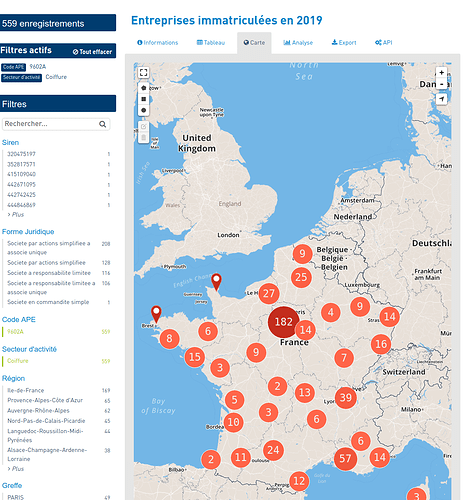The width and height of the screenshot is (463, 500).
Task: Select the draw circle tool
Action: pos(143,110)
